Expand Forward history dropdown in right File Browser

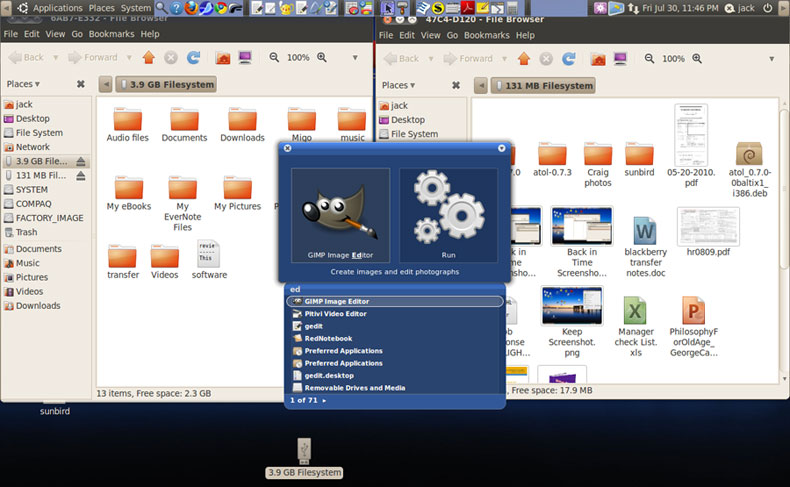click(504, 59)
